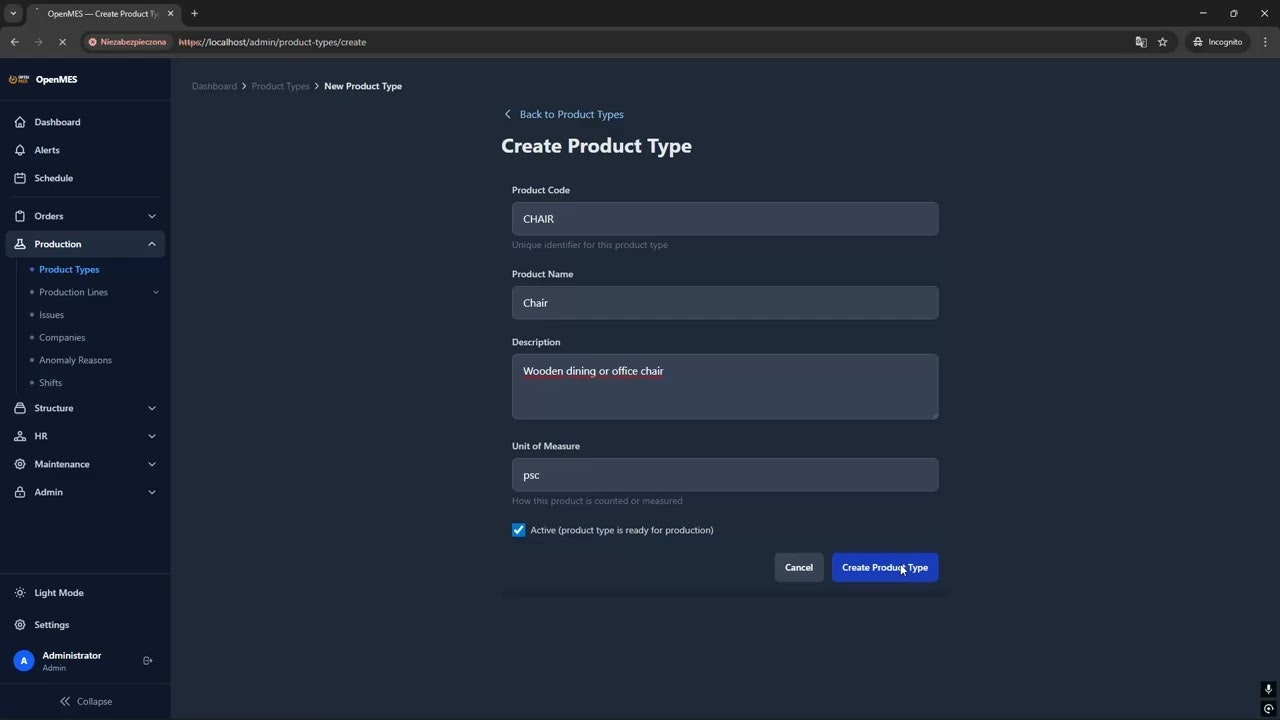Expand the Structure menu chevron
The image size is (1280, 720).
pyautogui.click(x=152, y=408)
